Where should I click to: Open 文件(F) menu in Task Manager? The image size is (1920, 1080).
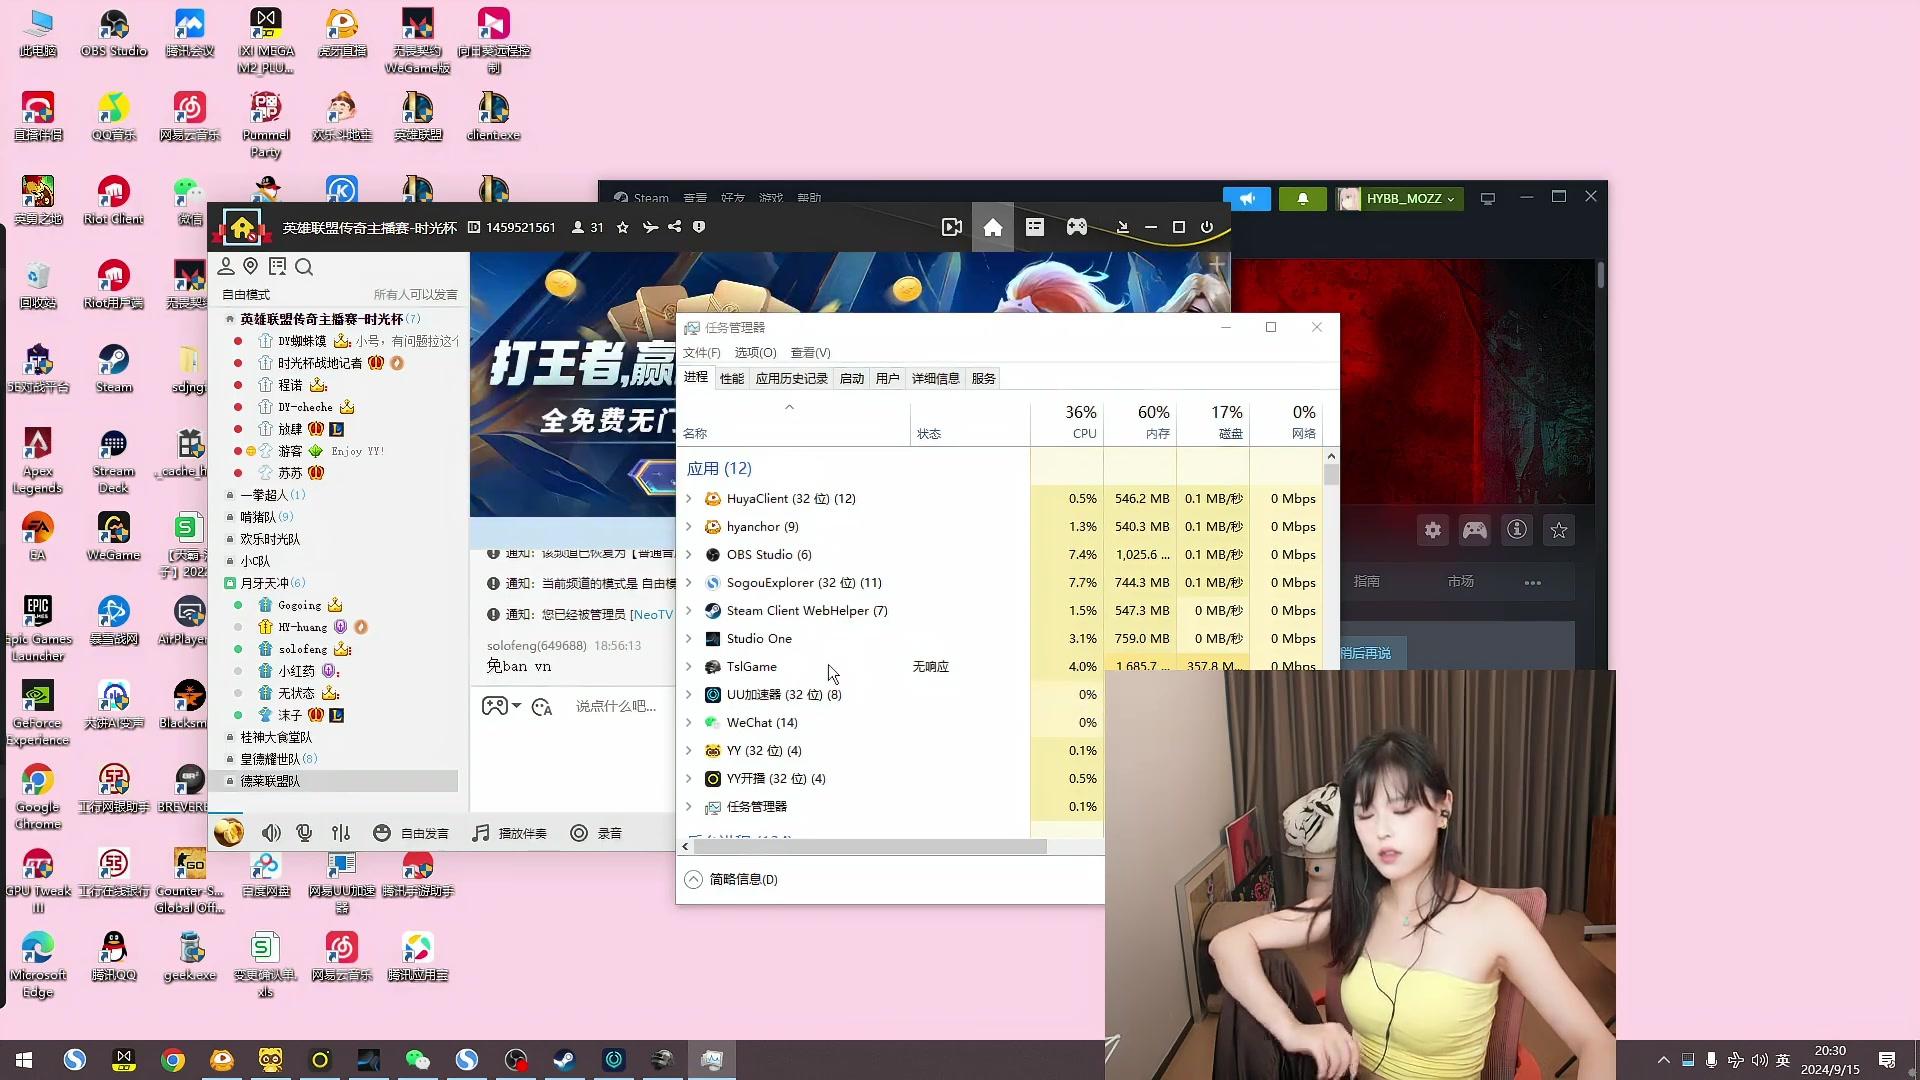click(702, 352)
